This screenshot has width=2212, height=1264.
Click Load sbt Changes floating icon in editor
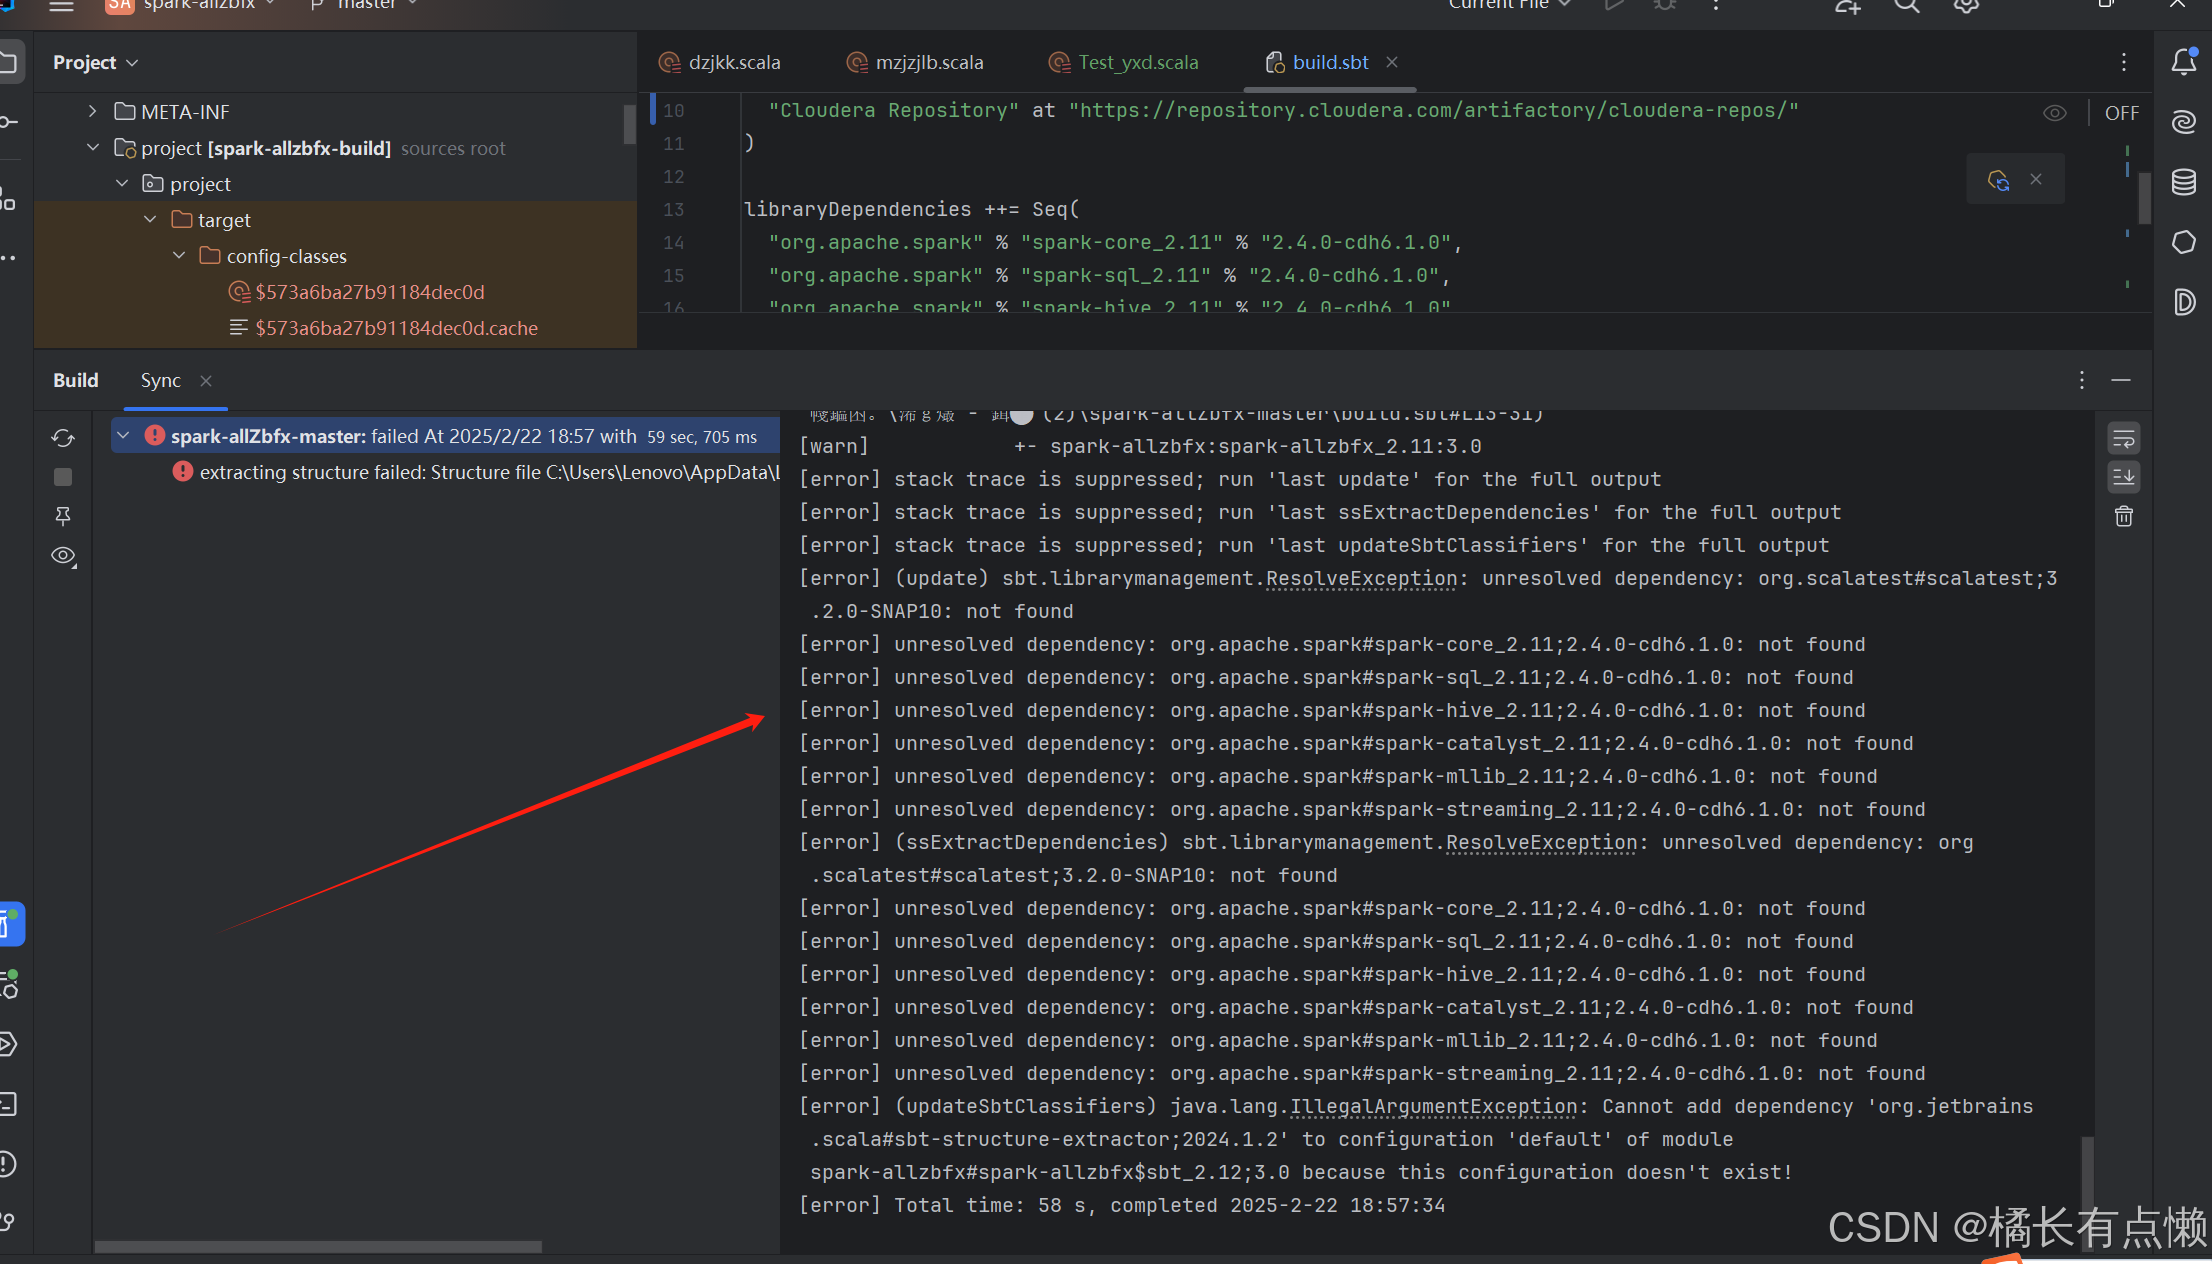click(1998, 180)
